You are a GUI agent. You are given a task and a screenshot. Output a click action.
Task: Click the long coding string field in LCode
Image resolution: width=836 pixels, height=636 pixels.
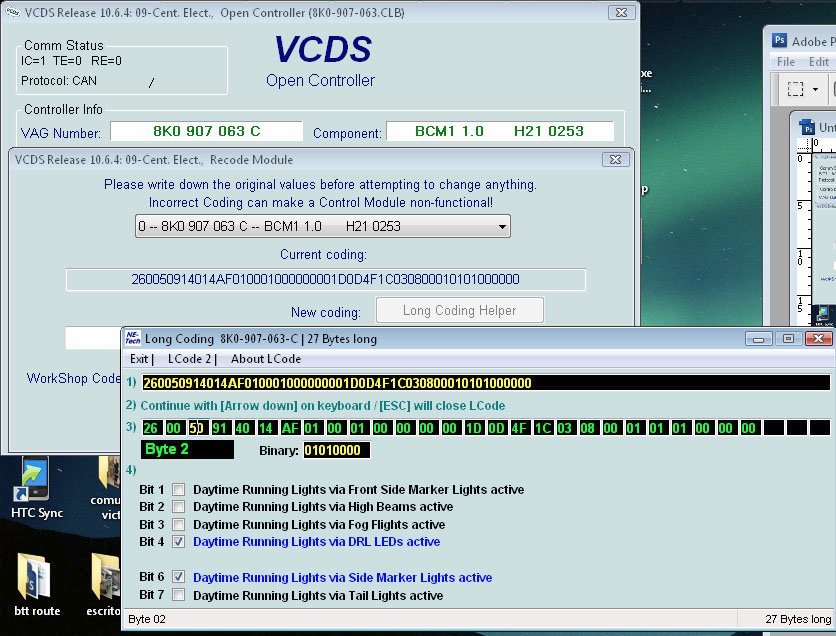click(486, 383)
